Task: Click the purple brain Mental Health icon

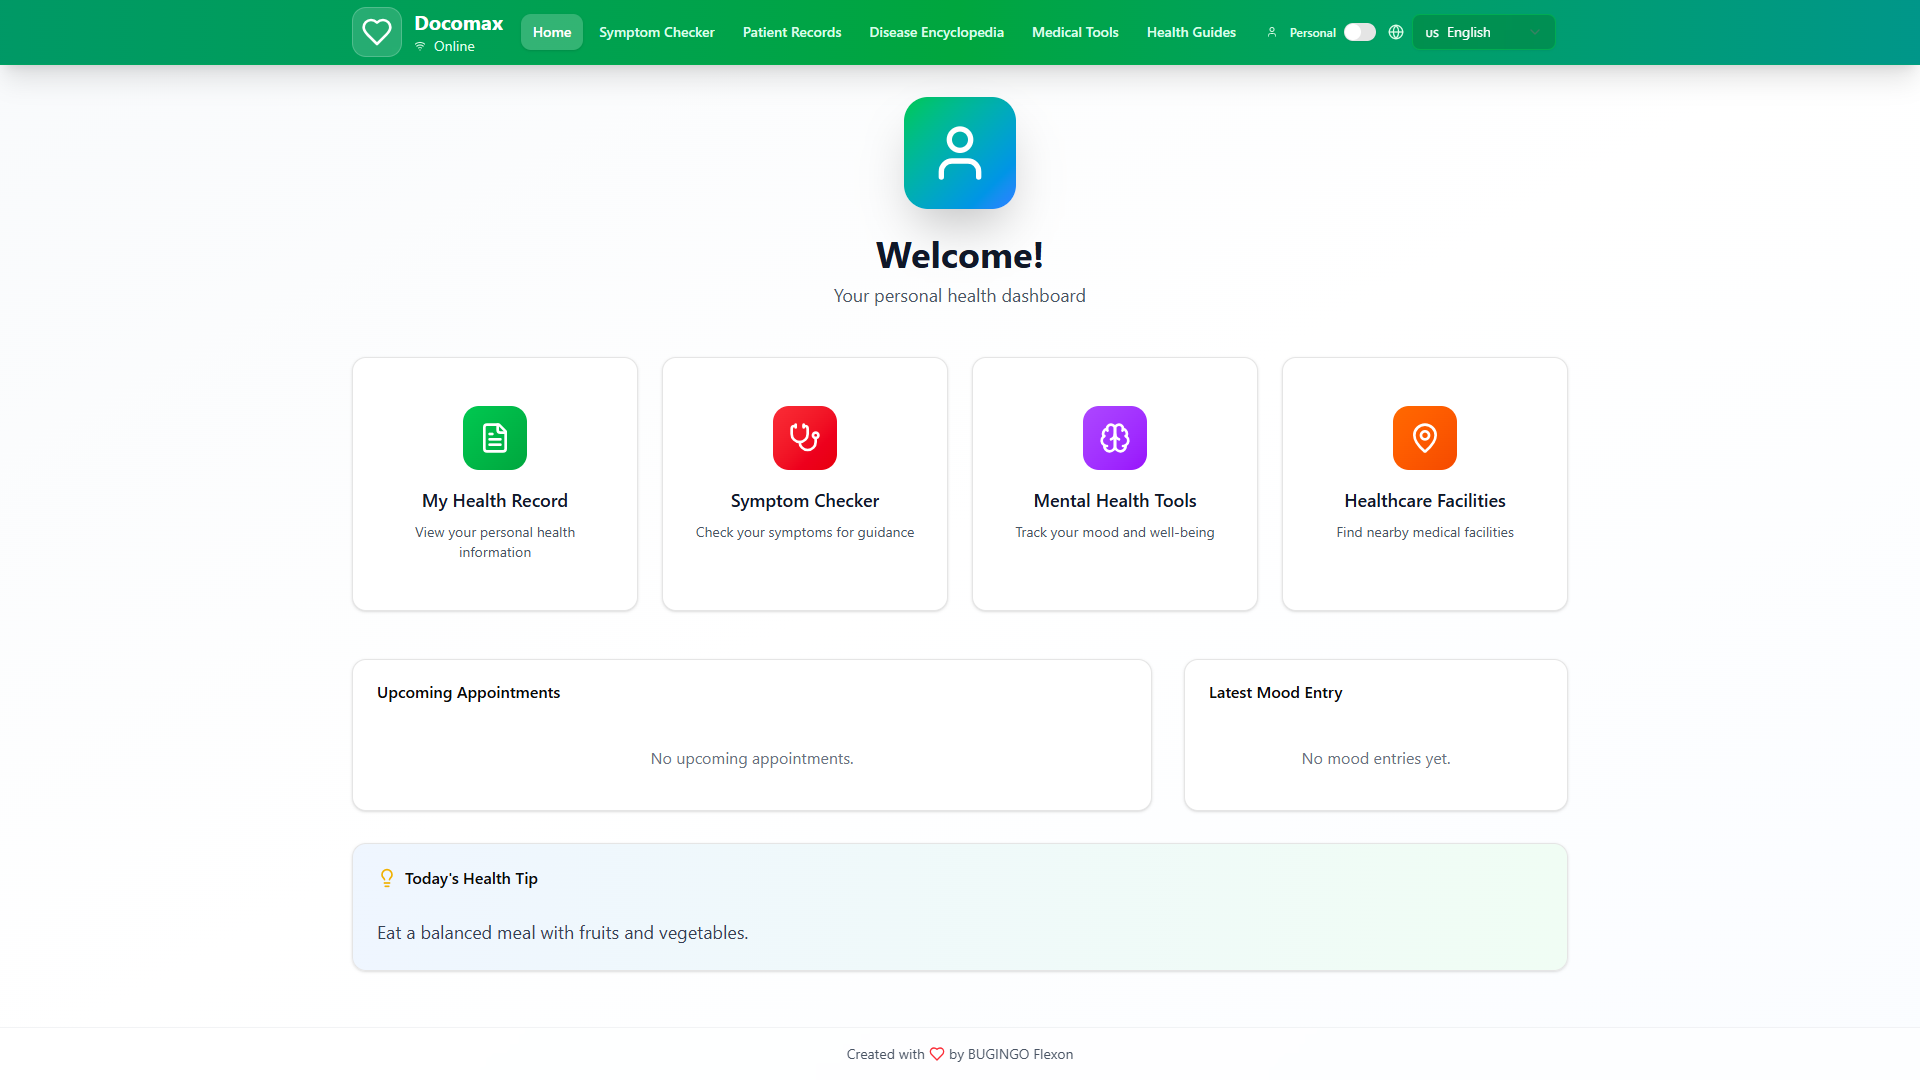Action: coord(1115,438)
